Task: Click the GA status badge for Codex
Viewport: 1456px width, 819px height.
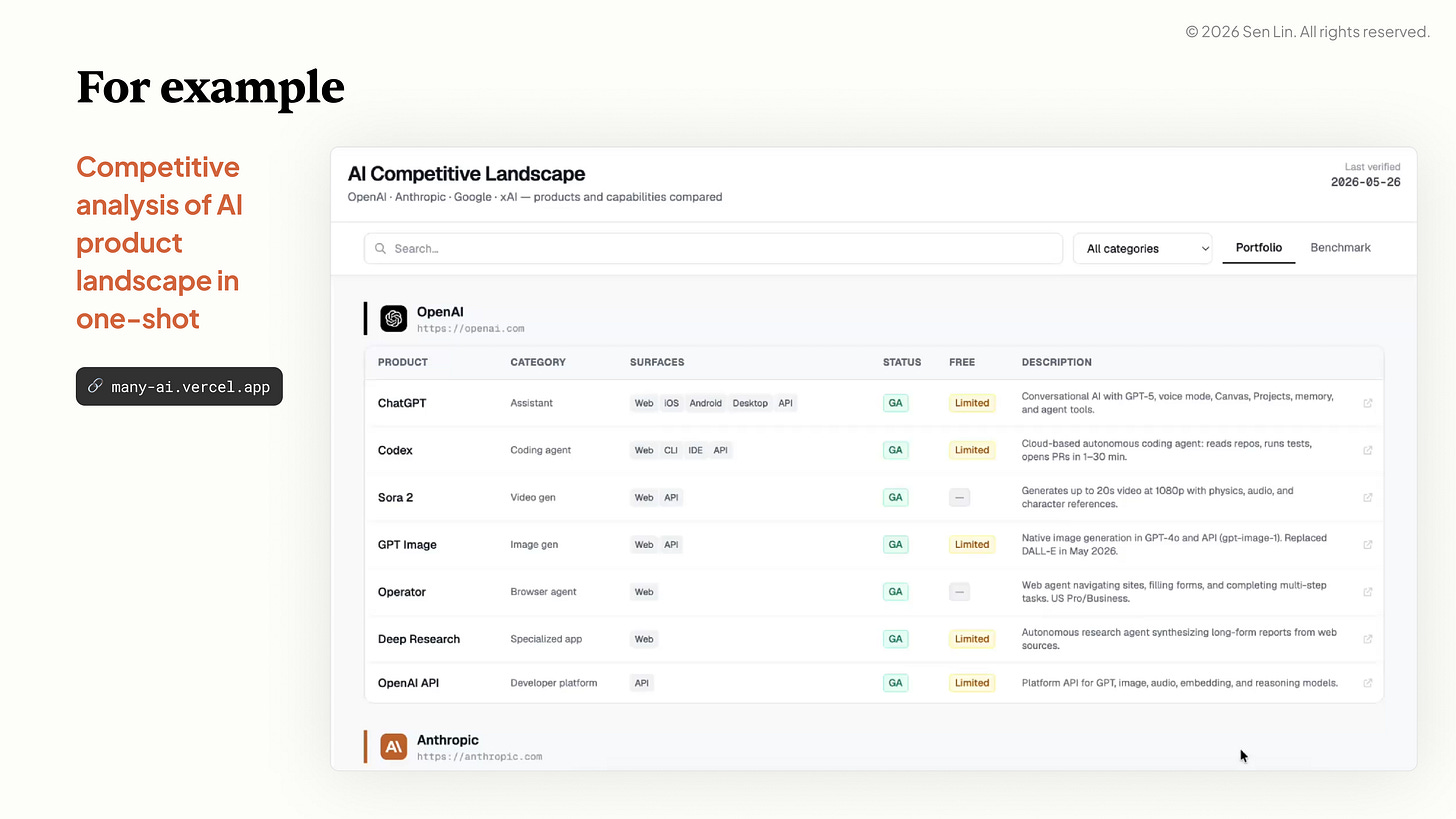Action: [895, 450]
